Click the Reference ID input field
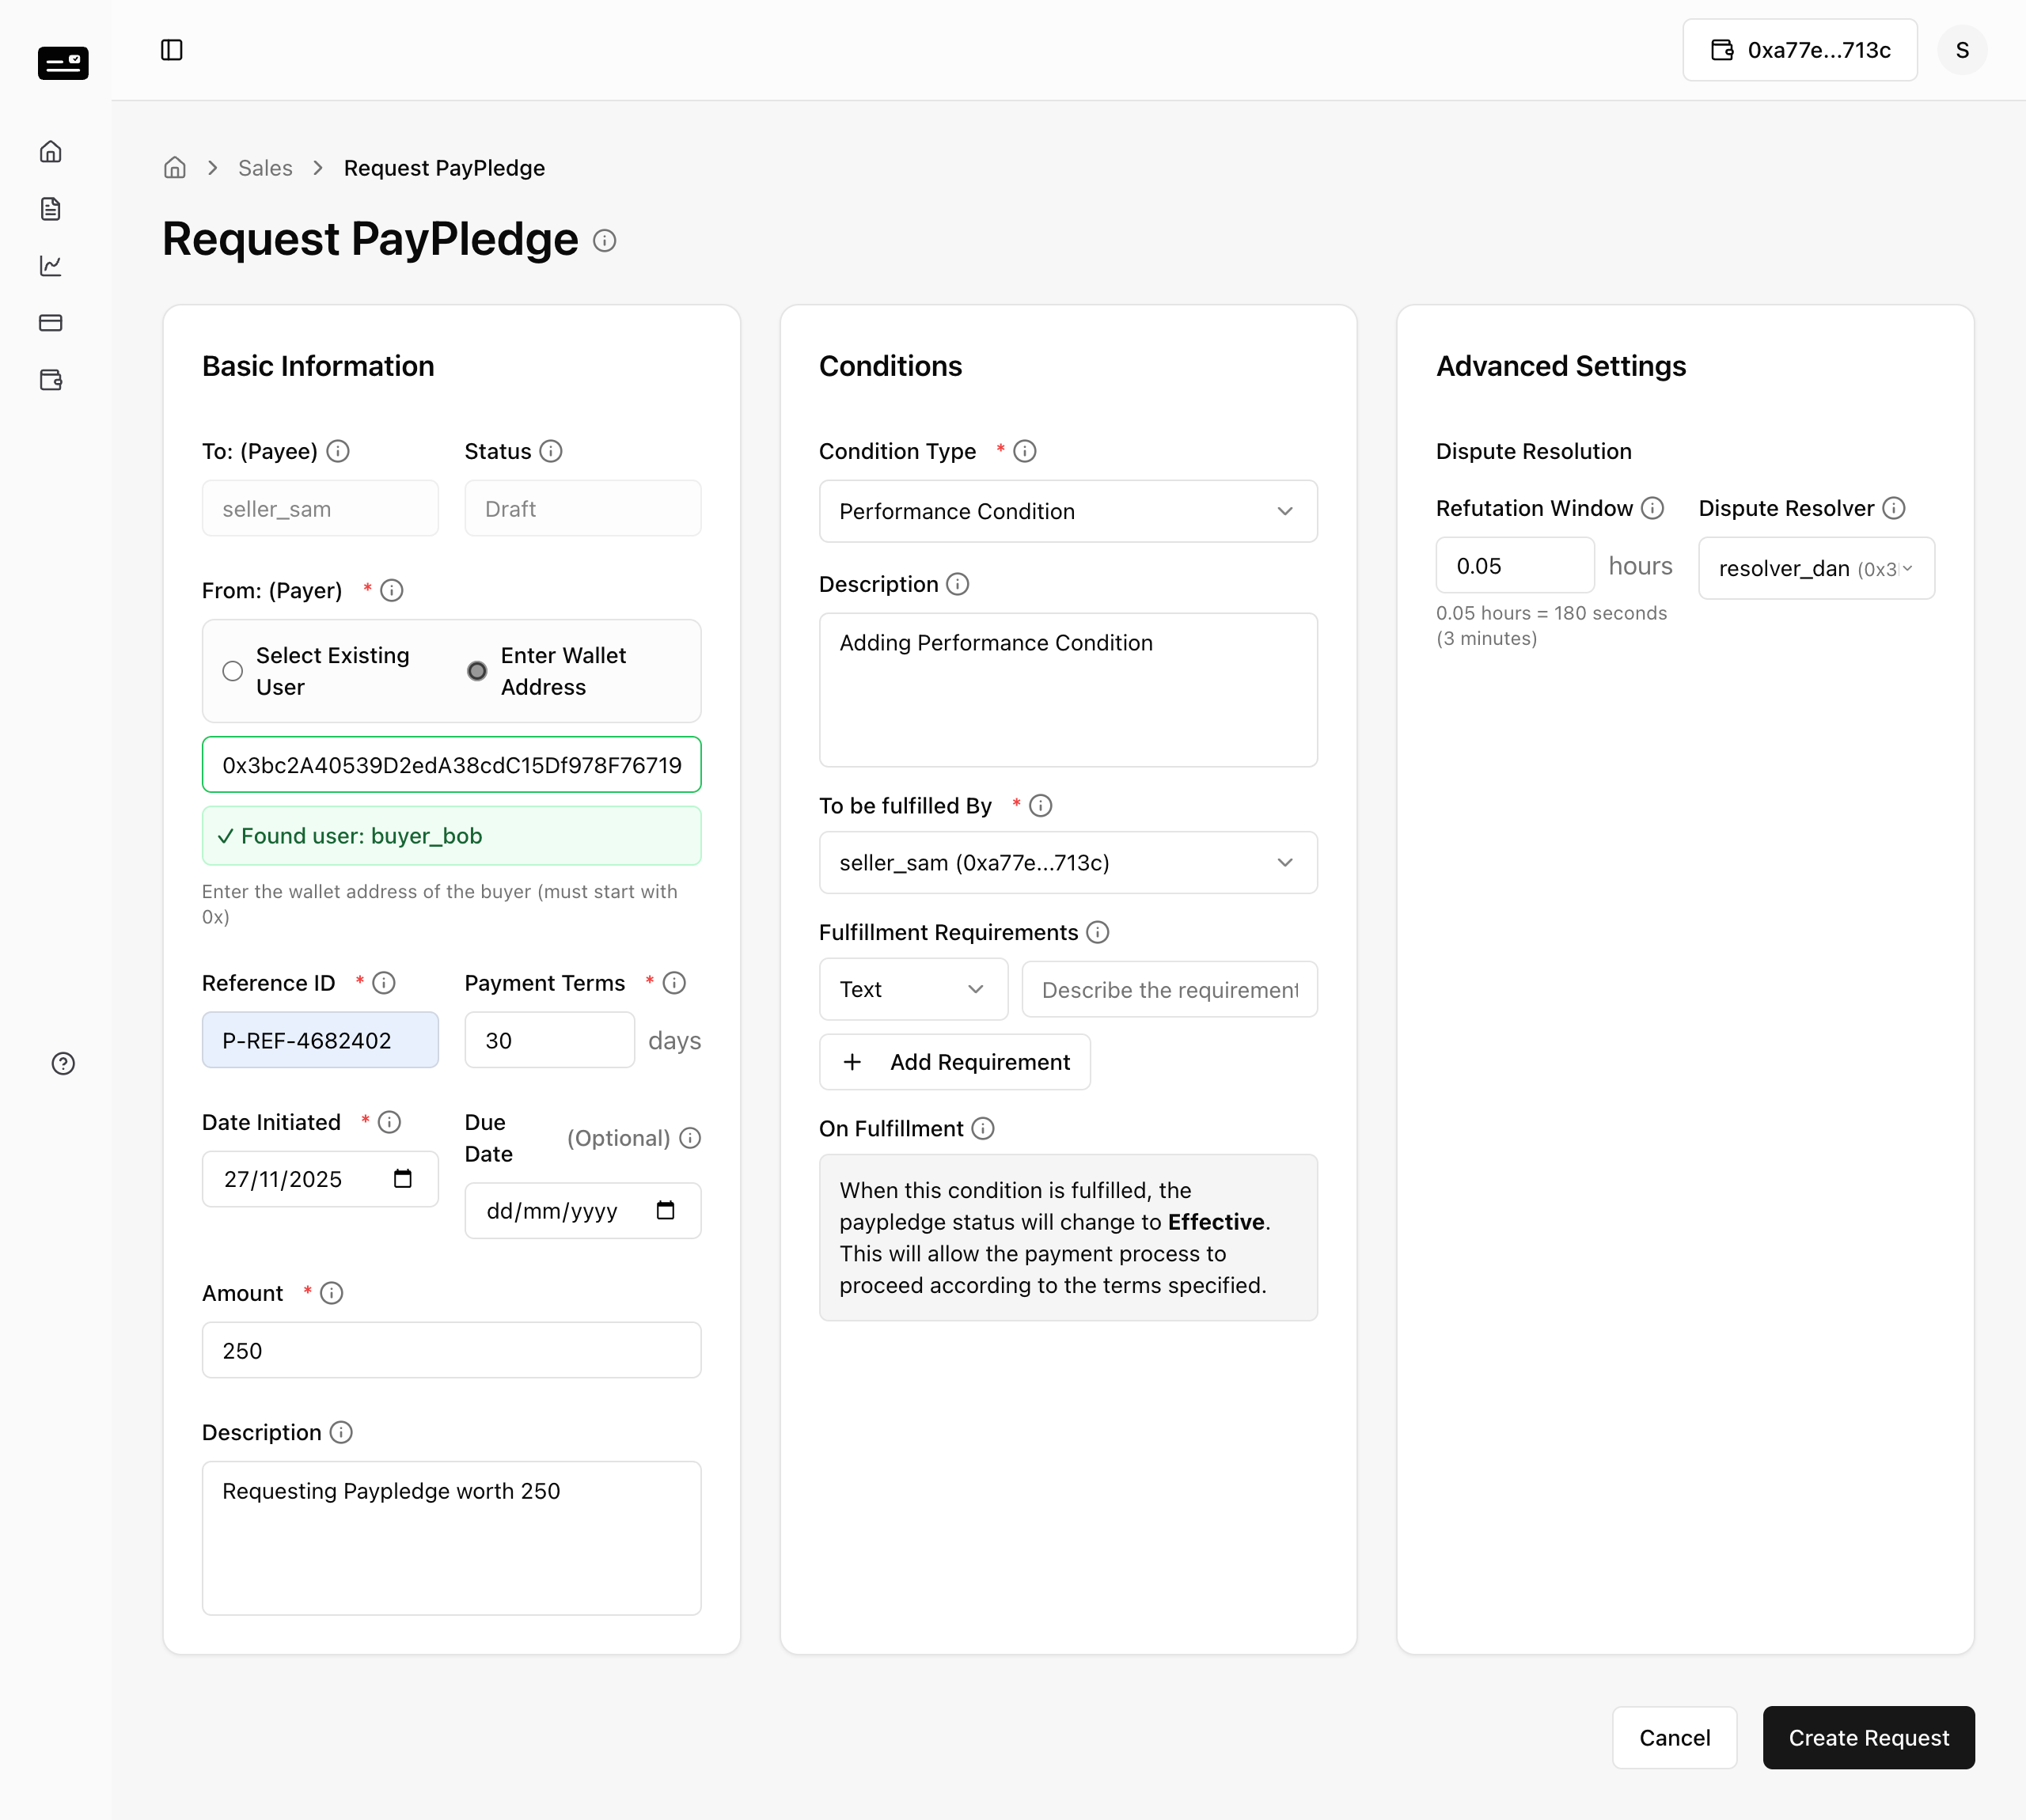 (320, 1040)
